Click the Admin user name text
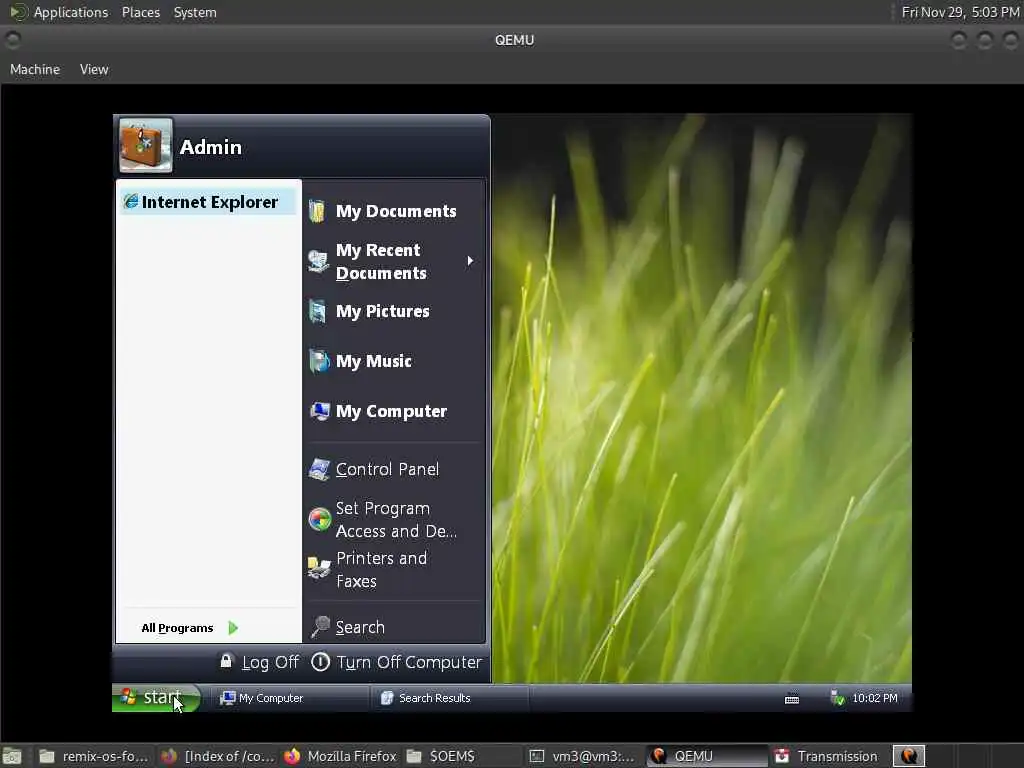This screenshot has height=768, width=1024. click(210, 148)
